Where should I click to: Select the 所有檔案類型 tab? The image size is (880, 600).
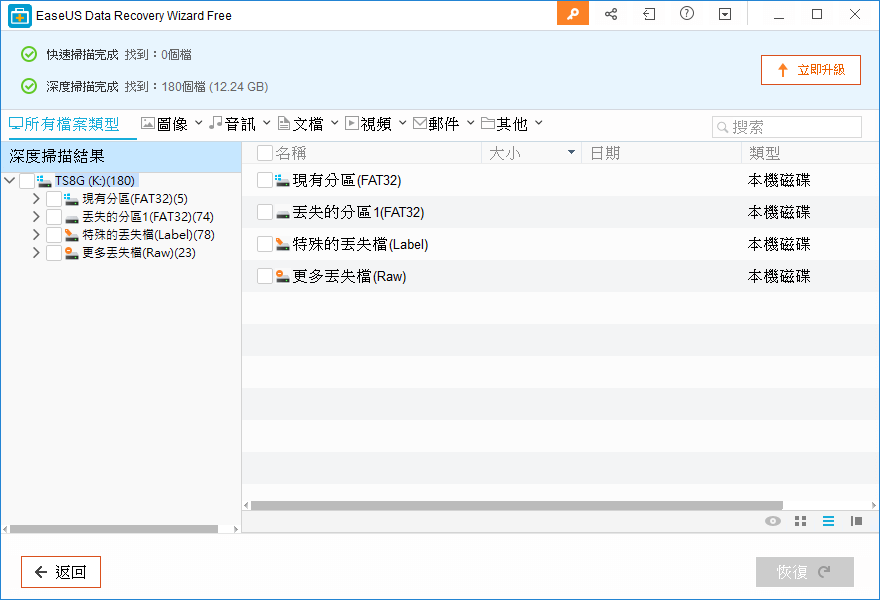(64, 124)
